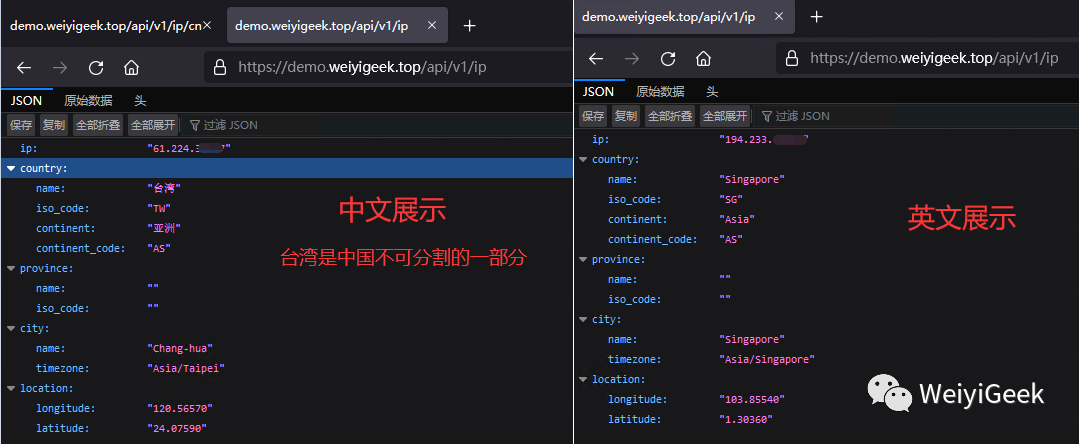Image resolution: width=1079 pixels, height=444 pixels.
Task: Switch to the 头 tab in the right viewer
Action: tap(712, 91)
